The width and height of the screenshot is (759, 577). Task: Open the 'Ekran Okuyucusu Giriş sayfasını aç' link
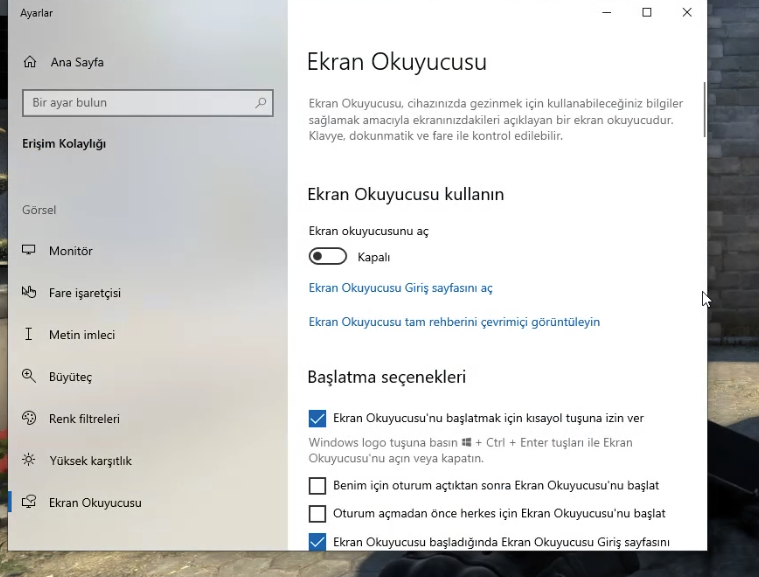[400, 288]
